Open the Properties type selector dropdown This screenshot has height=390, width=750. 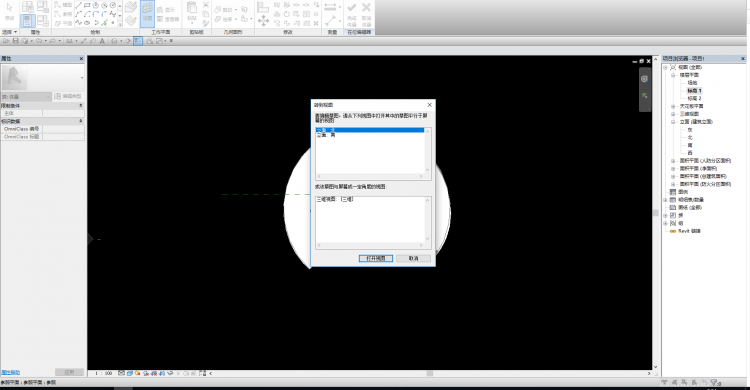click(82, 78)
